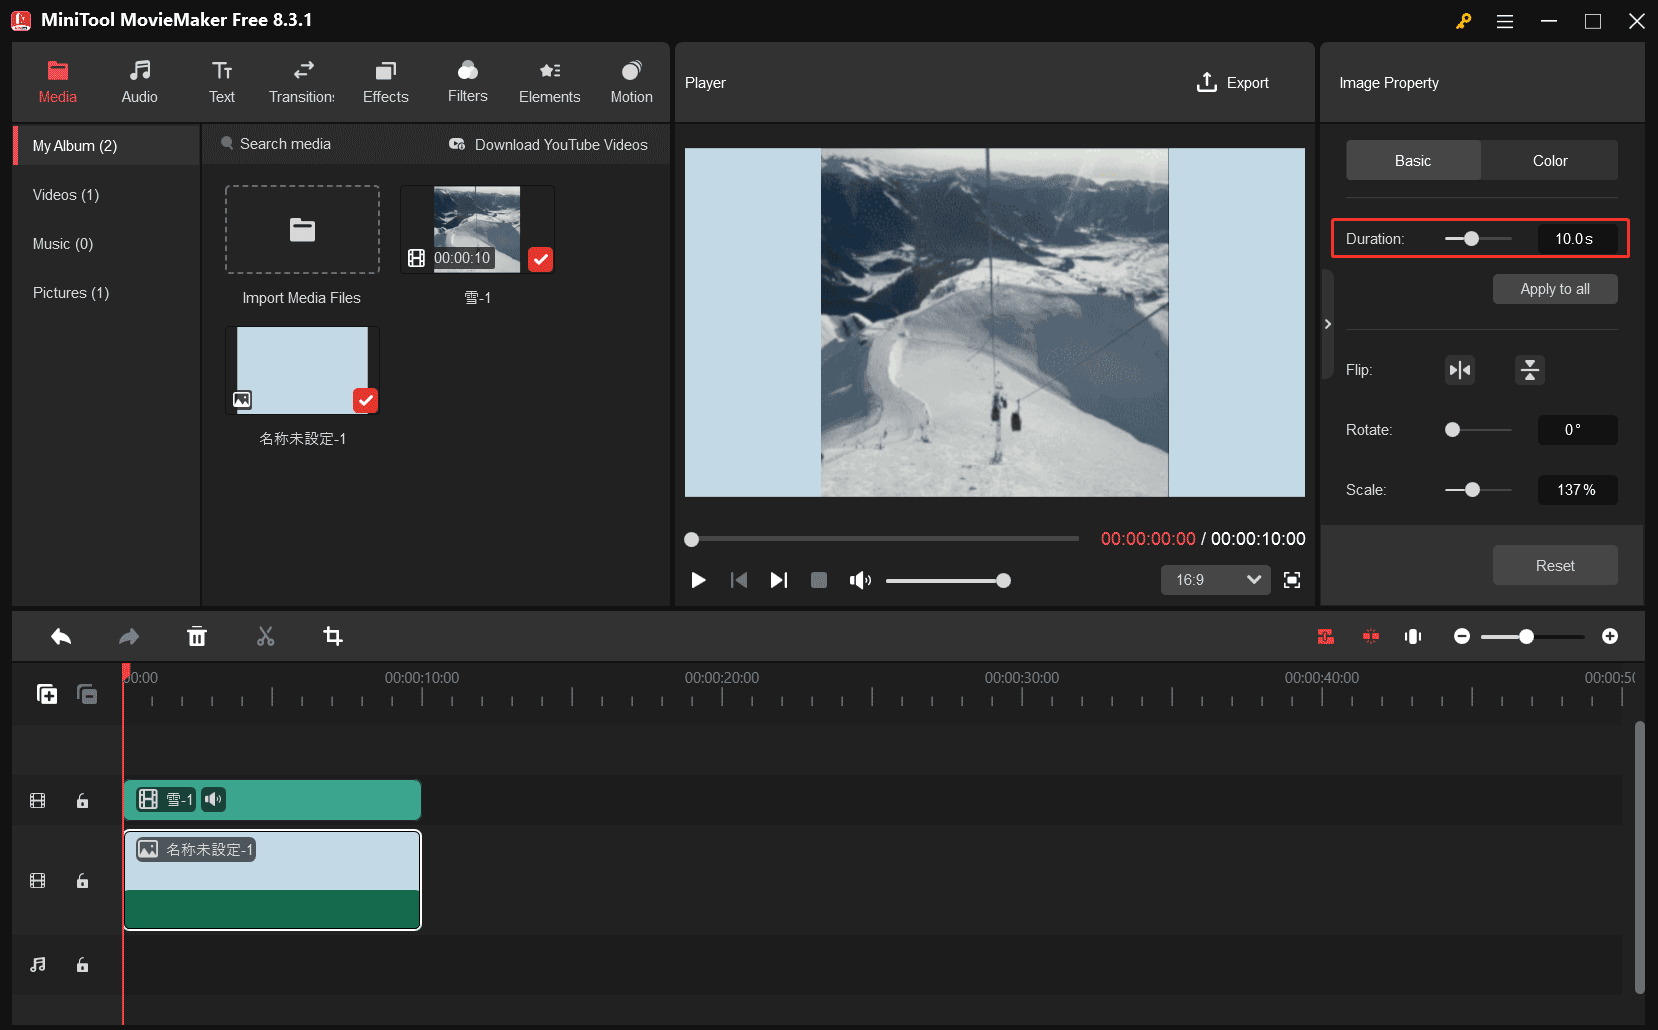This screenshot has width=1658, height=1030.
Task: Click the Export button
Action: tap(1233, 83)
